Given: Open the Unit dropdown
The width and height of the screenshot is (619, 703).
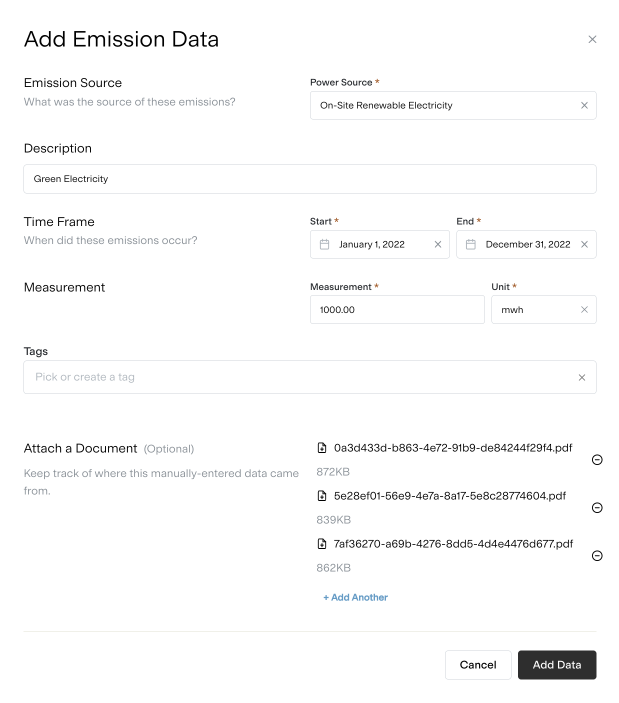Looking at the screenshot, I should click(530, 310).
